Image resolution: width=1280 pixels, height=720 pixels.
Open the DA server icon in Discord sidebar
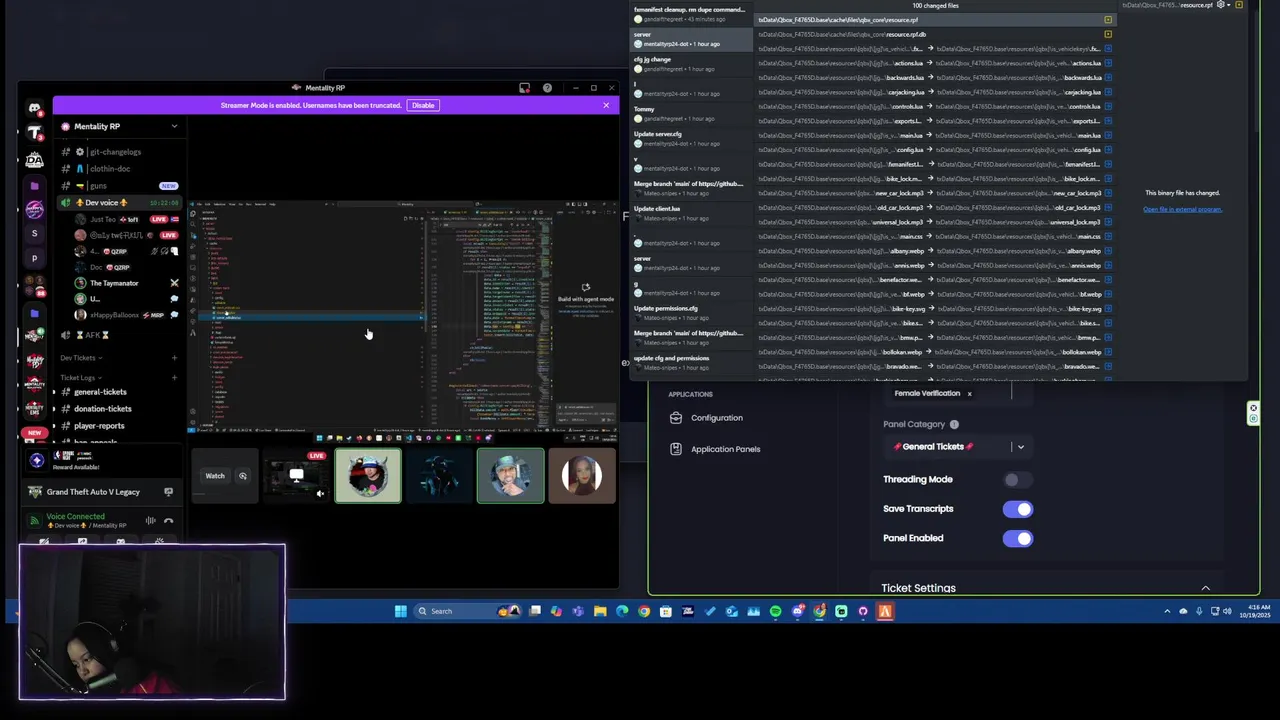coord(35,160)
